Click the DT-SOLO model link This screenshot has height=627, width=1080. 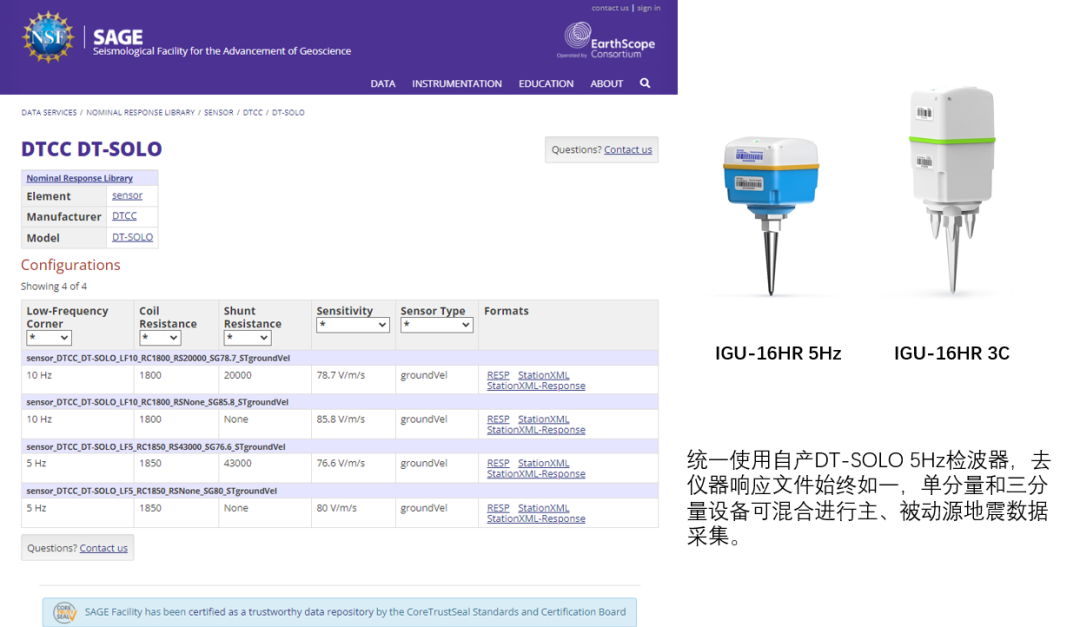tap(132, 237)
